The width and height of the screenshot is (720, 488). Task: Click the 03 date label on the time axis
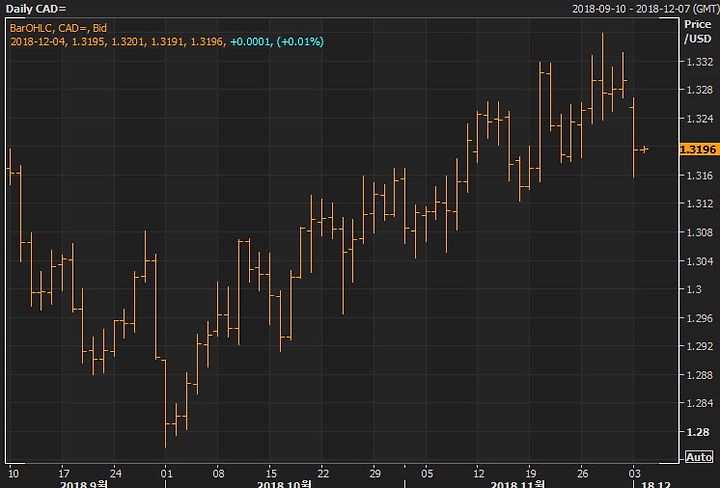click(634, 473)
